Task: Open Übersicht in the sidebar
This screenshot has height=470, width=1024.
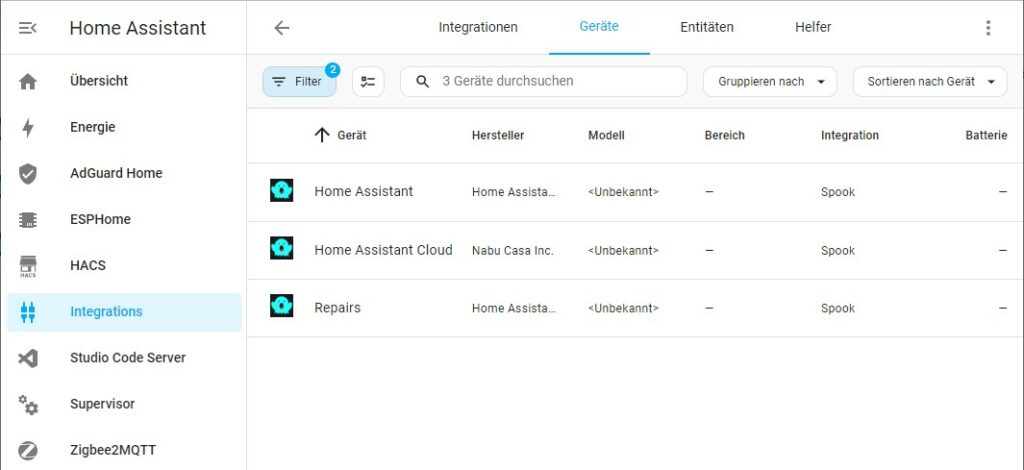Action: pos(124,82)
